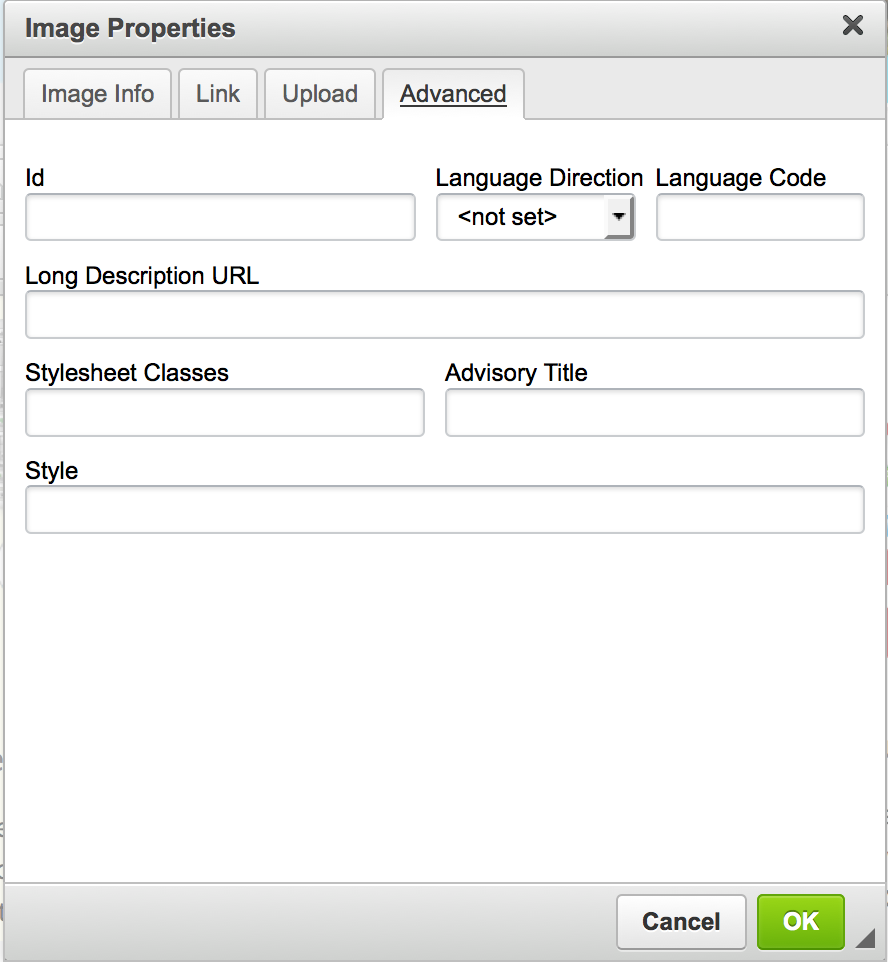Switch to the Image Info tab

point(97,94)
